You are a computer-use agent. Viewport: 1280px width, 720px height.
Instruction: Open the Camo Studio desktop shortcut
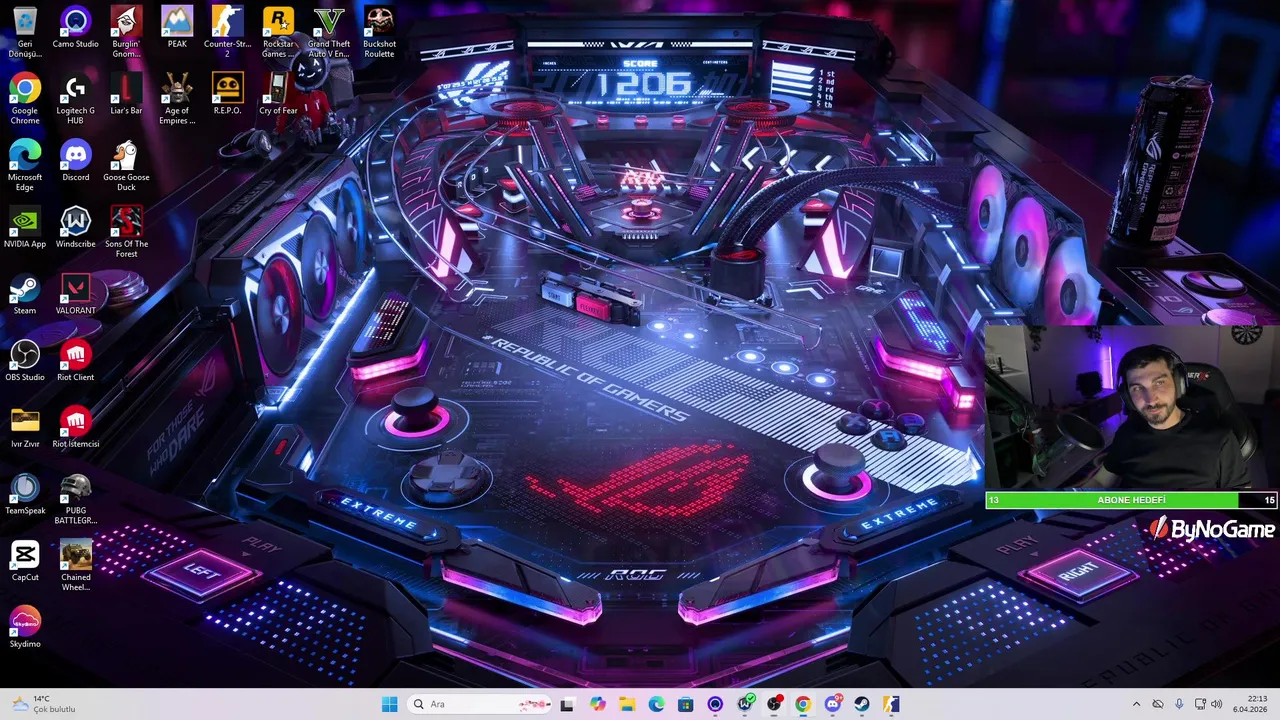point(75,28)
